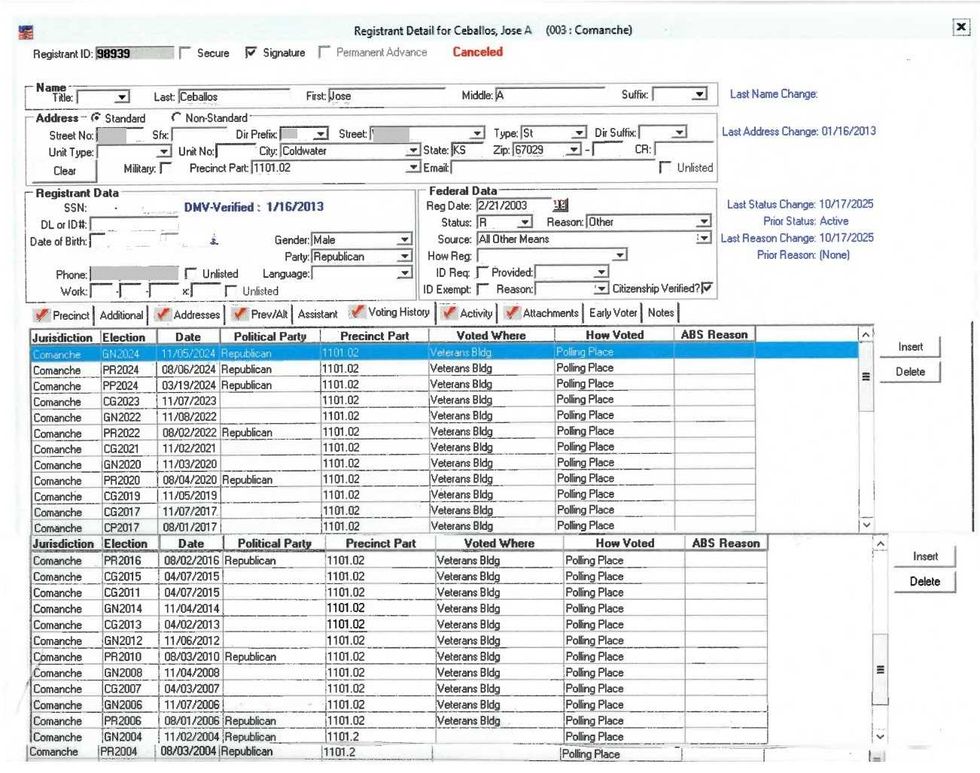Select the Non-Standard address radio button
Image resolution: width=980 pixels, height=773 pixels.
pos(178,118)
